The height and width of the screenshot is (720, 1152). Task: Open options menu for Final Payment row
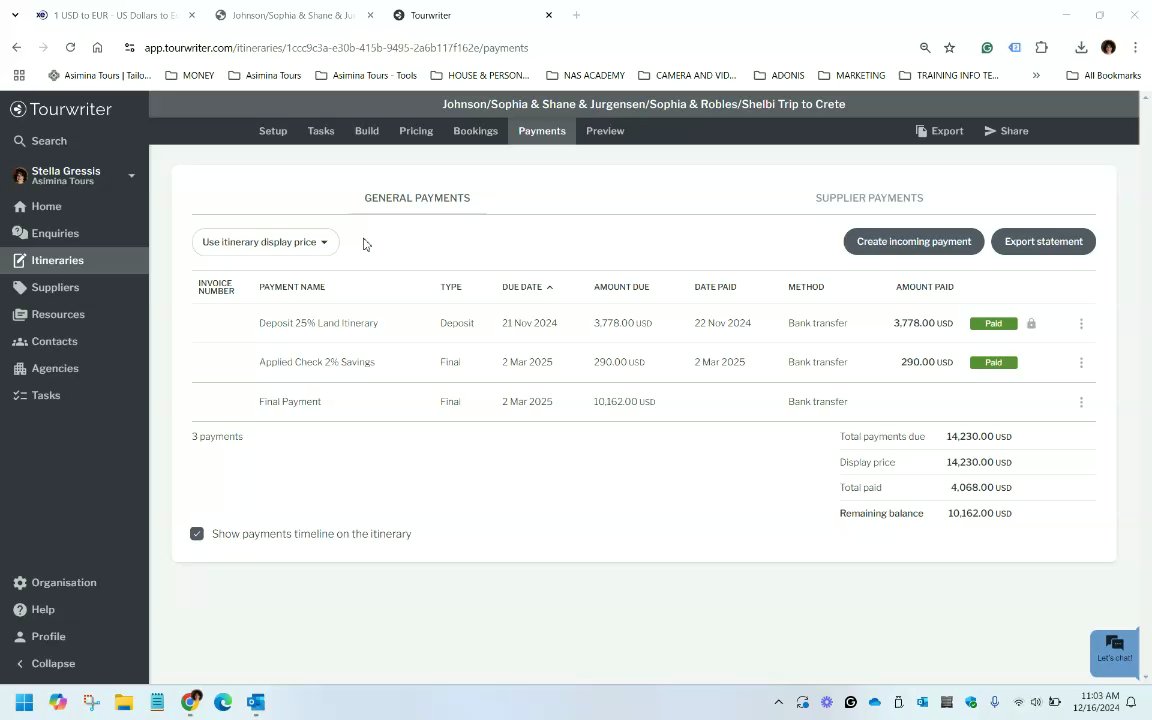coord(1081,402)
